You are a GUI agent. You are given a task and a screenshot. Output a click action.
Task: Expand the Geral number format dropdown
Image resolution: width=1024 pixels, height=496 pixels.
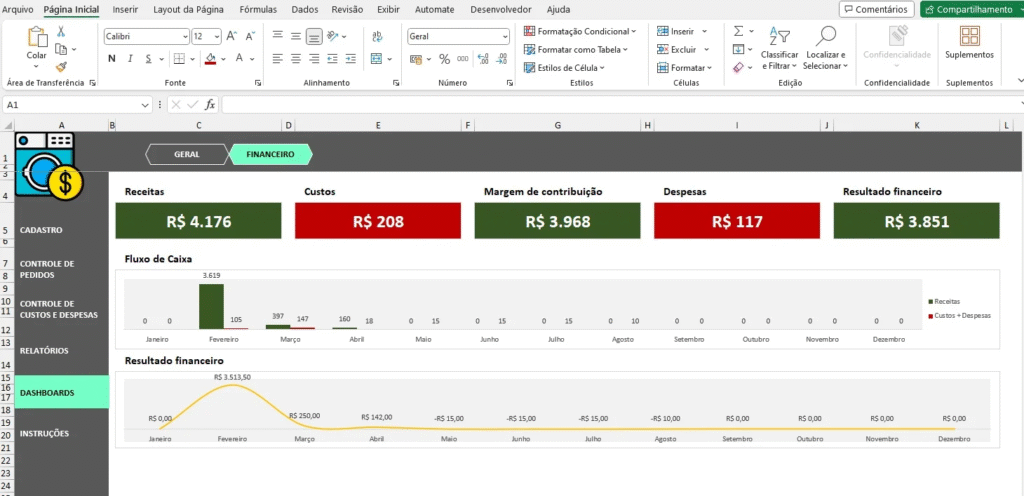click(504, 35)
